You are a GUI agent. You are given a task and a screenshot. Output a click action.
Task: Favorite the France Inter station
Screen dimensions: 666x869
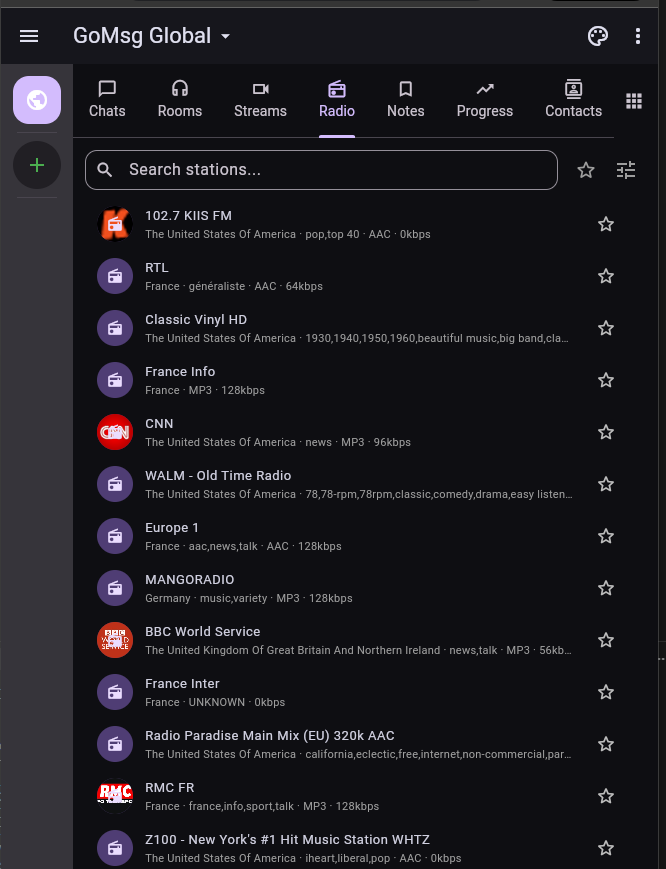606,692
